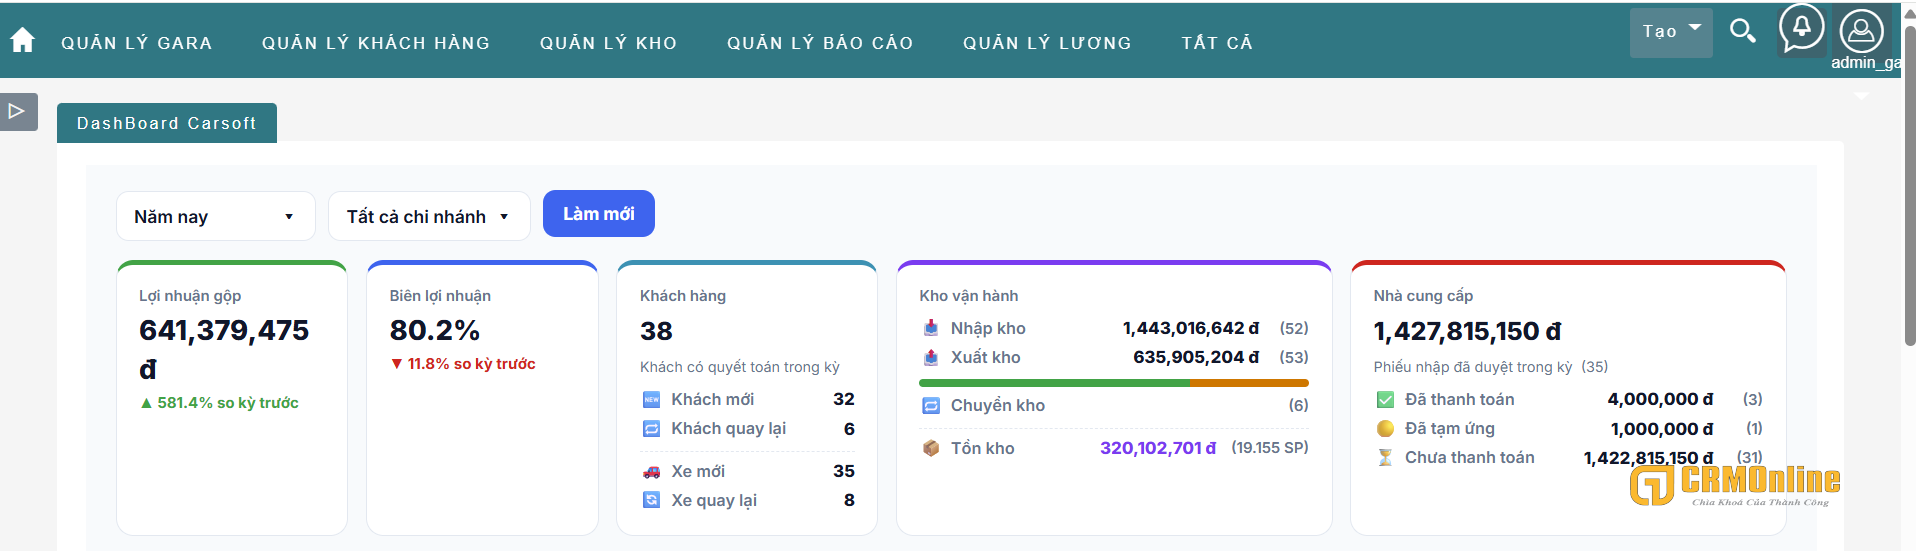The image size is (1916, 551).
Task: Click the customer count 38
Action: pyautogui.click(x=656, y=331)
